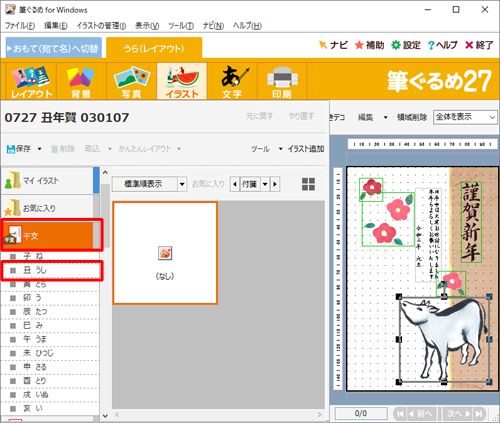Open save options dropdown arrow
This screenshot has width=500, height=423.
coord(39,149)
